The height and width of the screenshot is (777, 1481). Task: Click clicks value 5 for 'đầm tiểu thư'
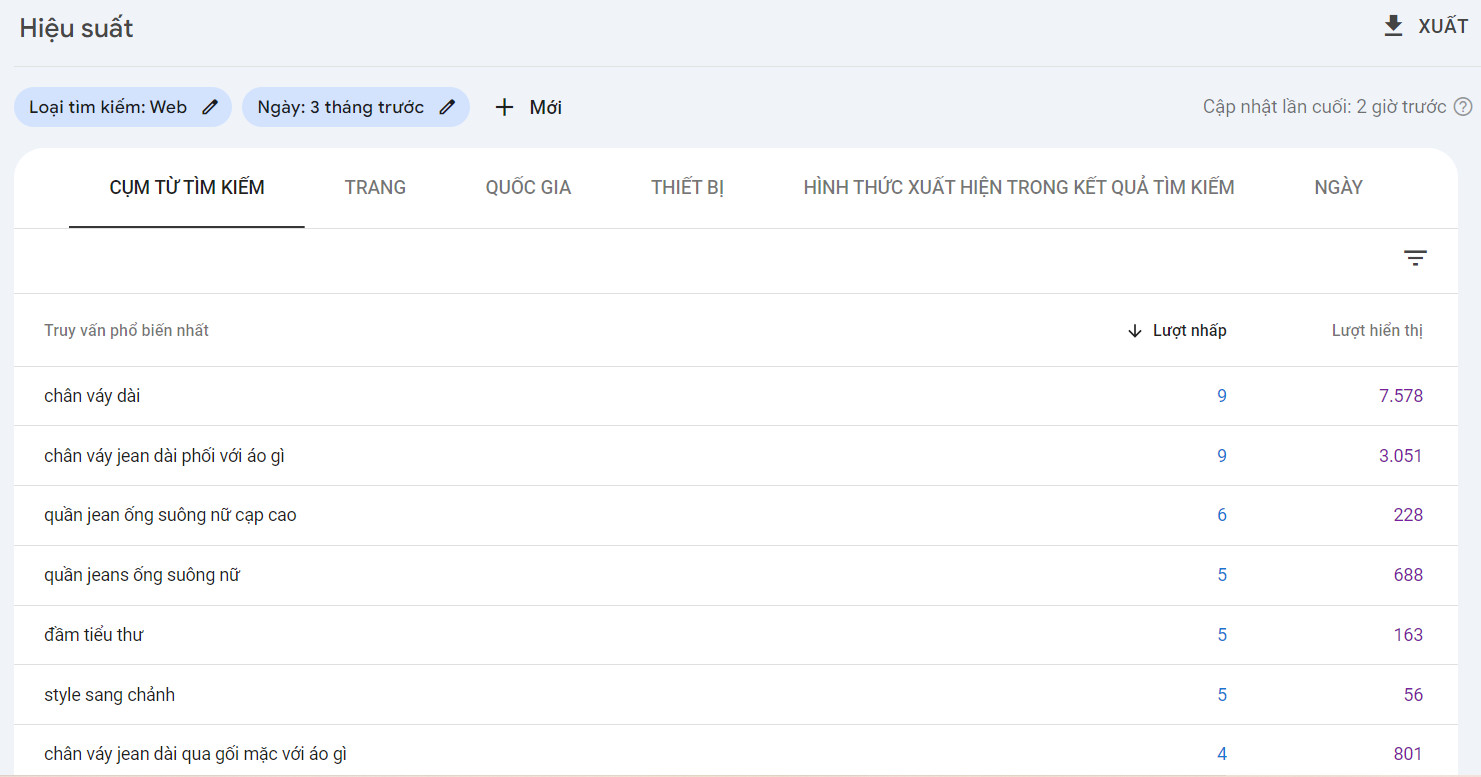click(x=1222, y=635)
